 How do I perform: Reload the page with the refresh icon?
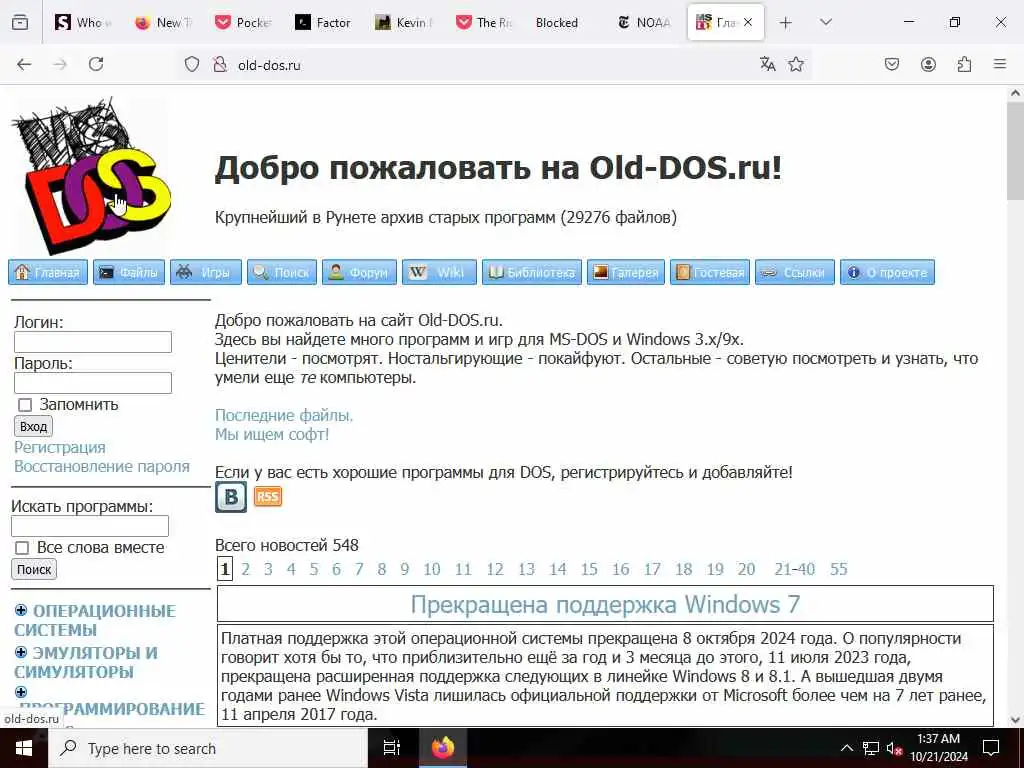click(96, 64)
